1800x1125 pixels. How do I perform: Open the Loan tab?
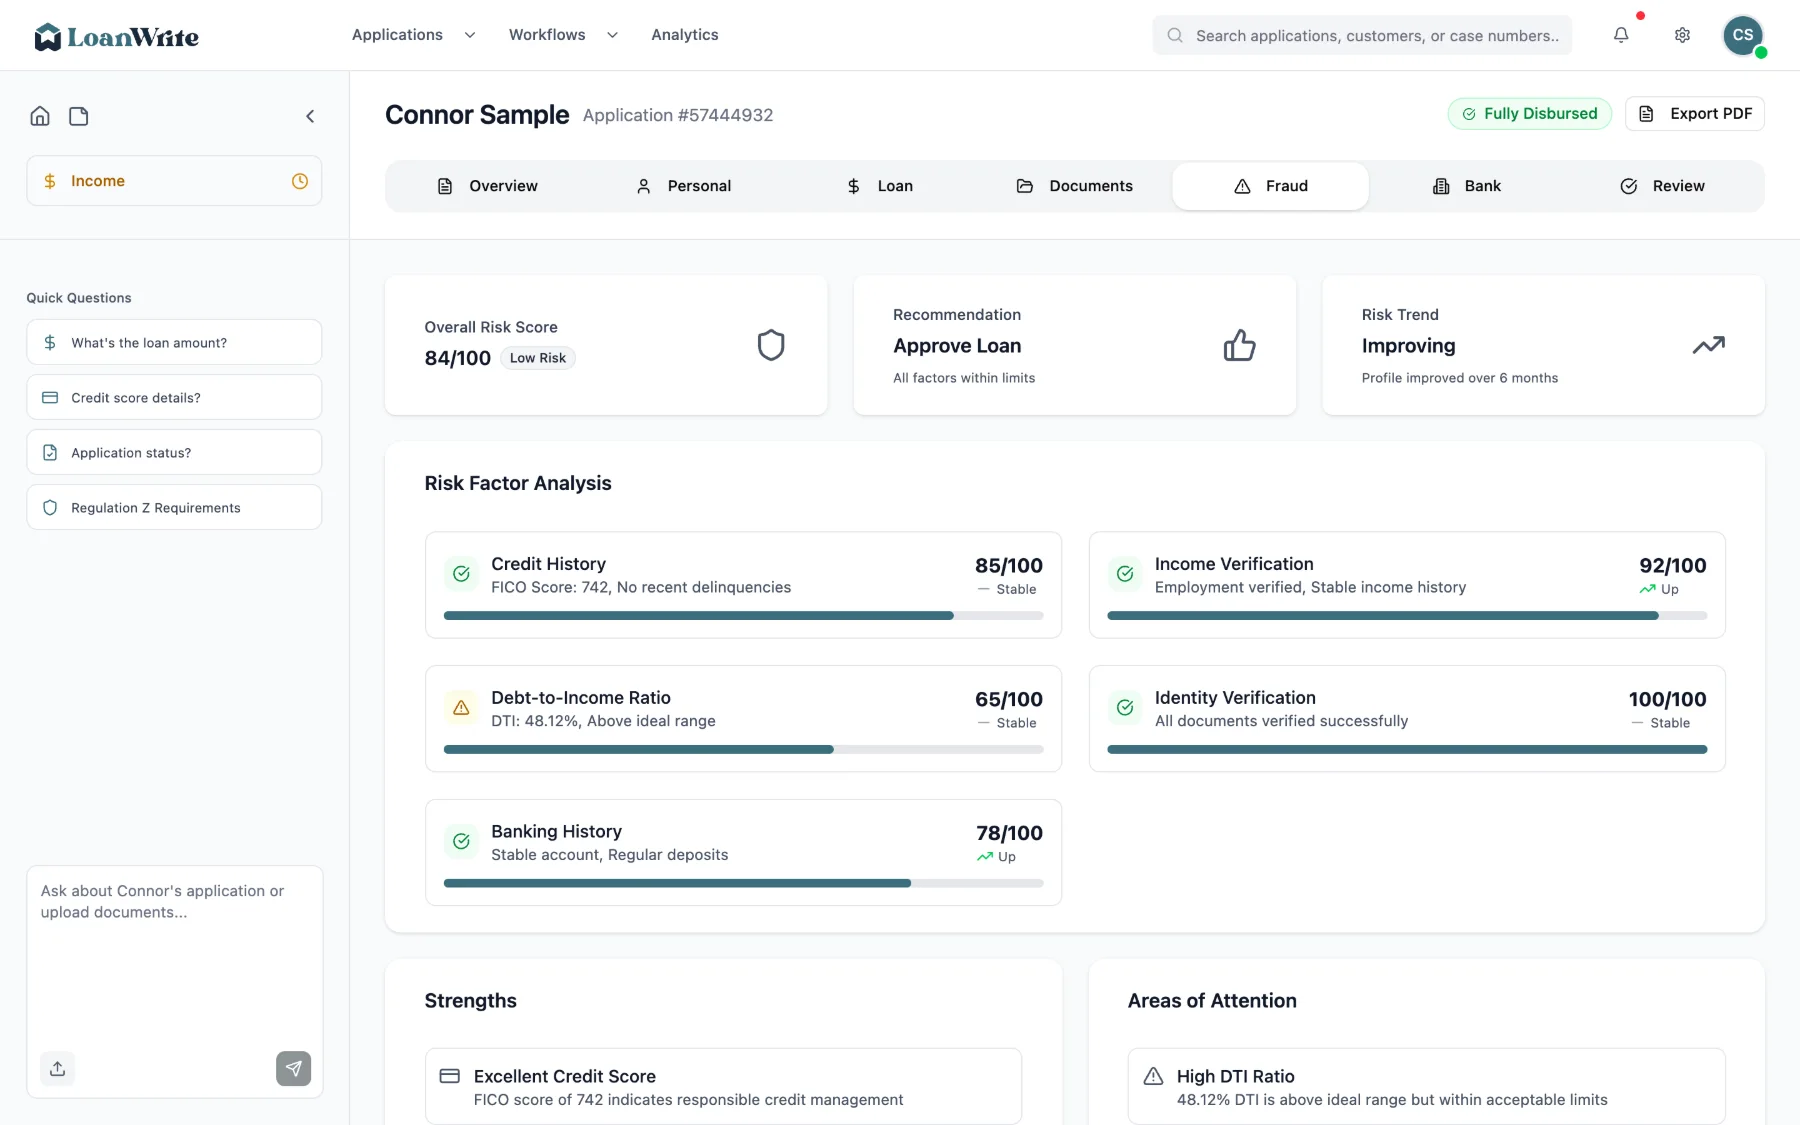pyautogui.click(x=880, y=186)
